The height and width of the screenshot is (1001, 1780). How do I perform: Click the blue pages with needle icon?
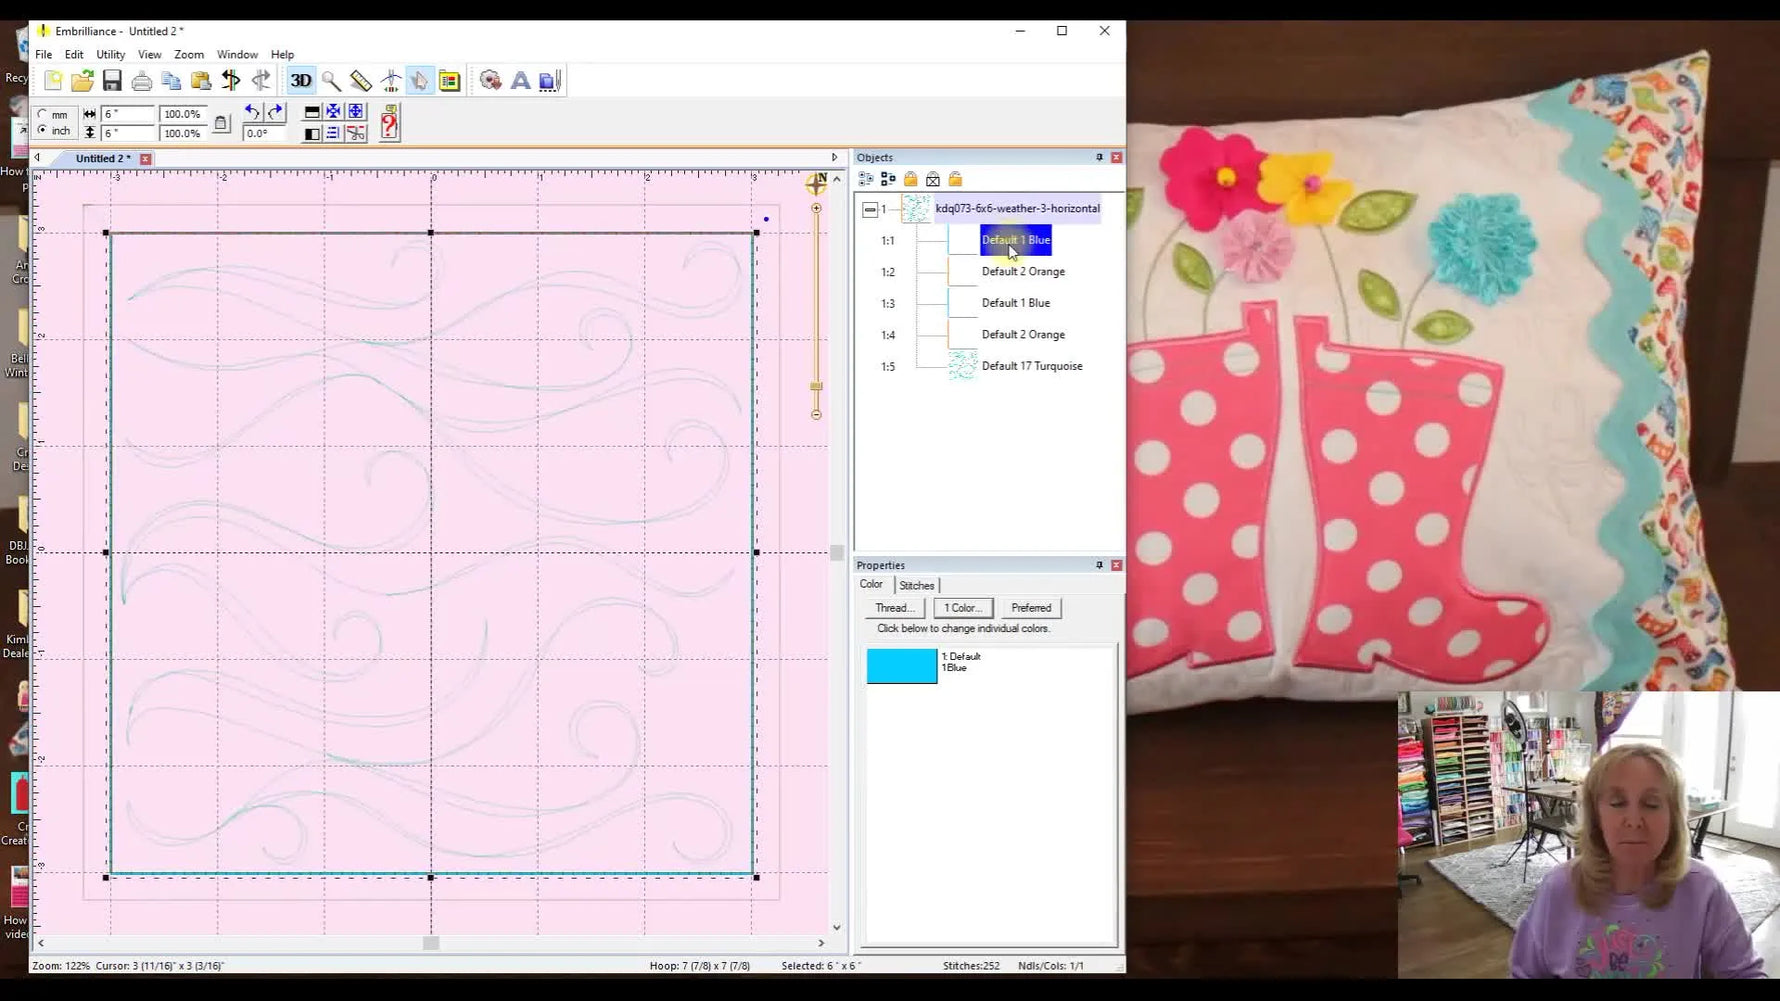pyautogui.click(x=550, y=81)
